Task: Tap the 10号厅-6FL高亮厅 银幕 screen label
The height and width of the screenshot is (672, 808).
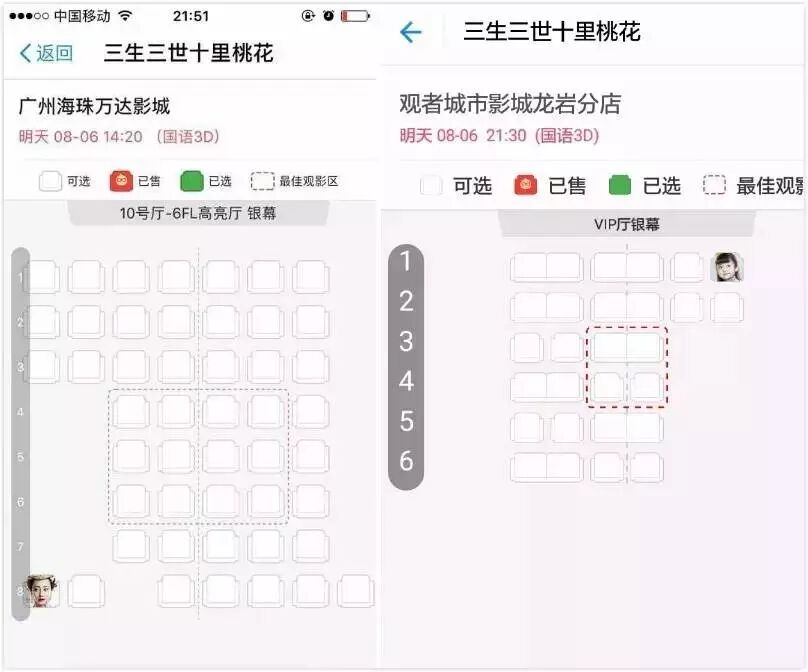Action: click(x=198, y=213)
